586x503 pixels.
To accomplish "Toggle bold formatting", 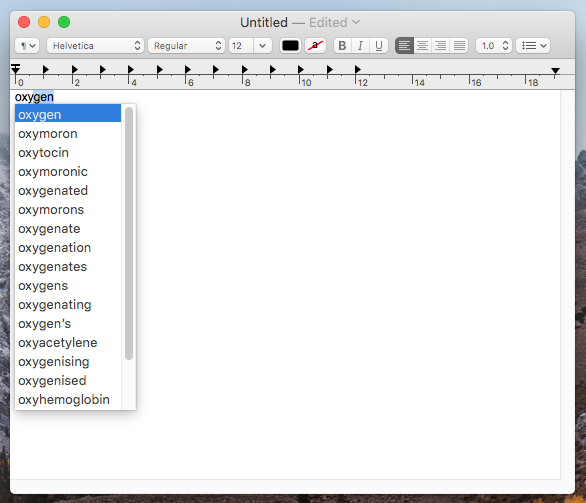I will (342, 46).
